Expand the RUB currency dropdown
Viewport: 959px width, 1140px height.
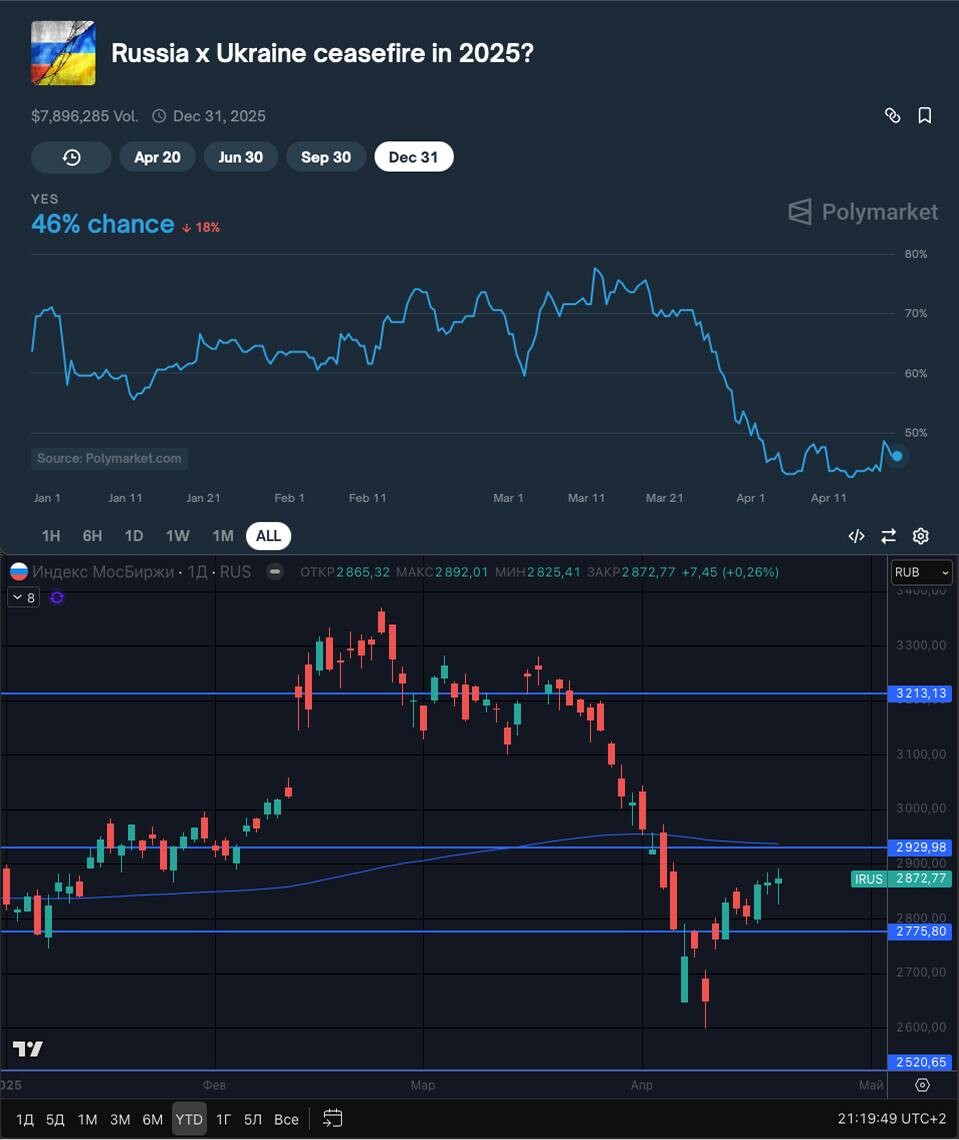pos(921,573)
